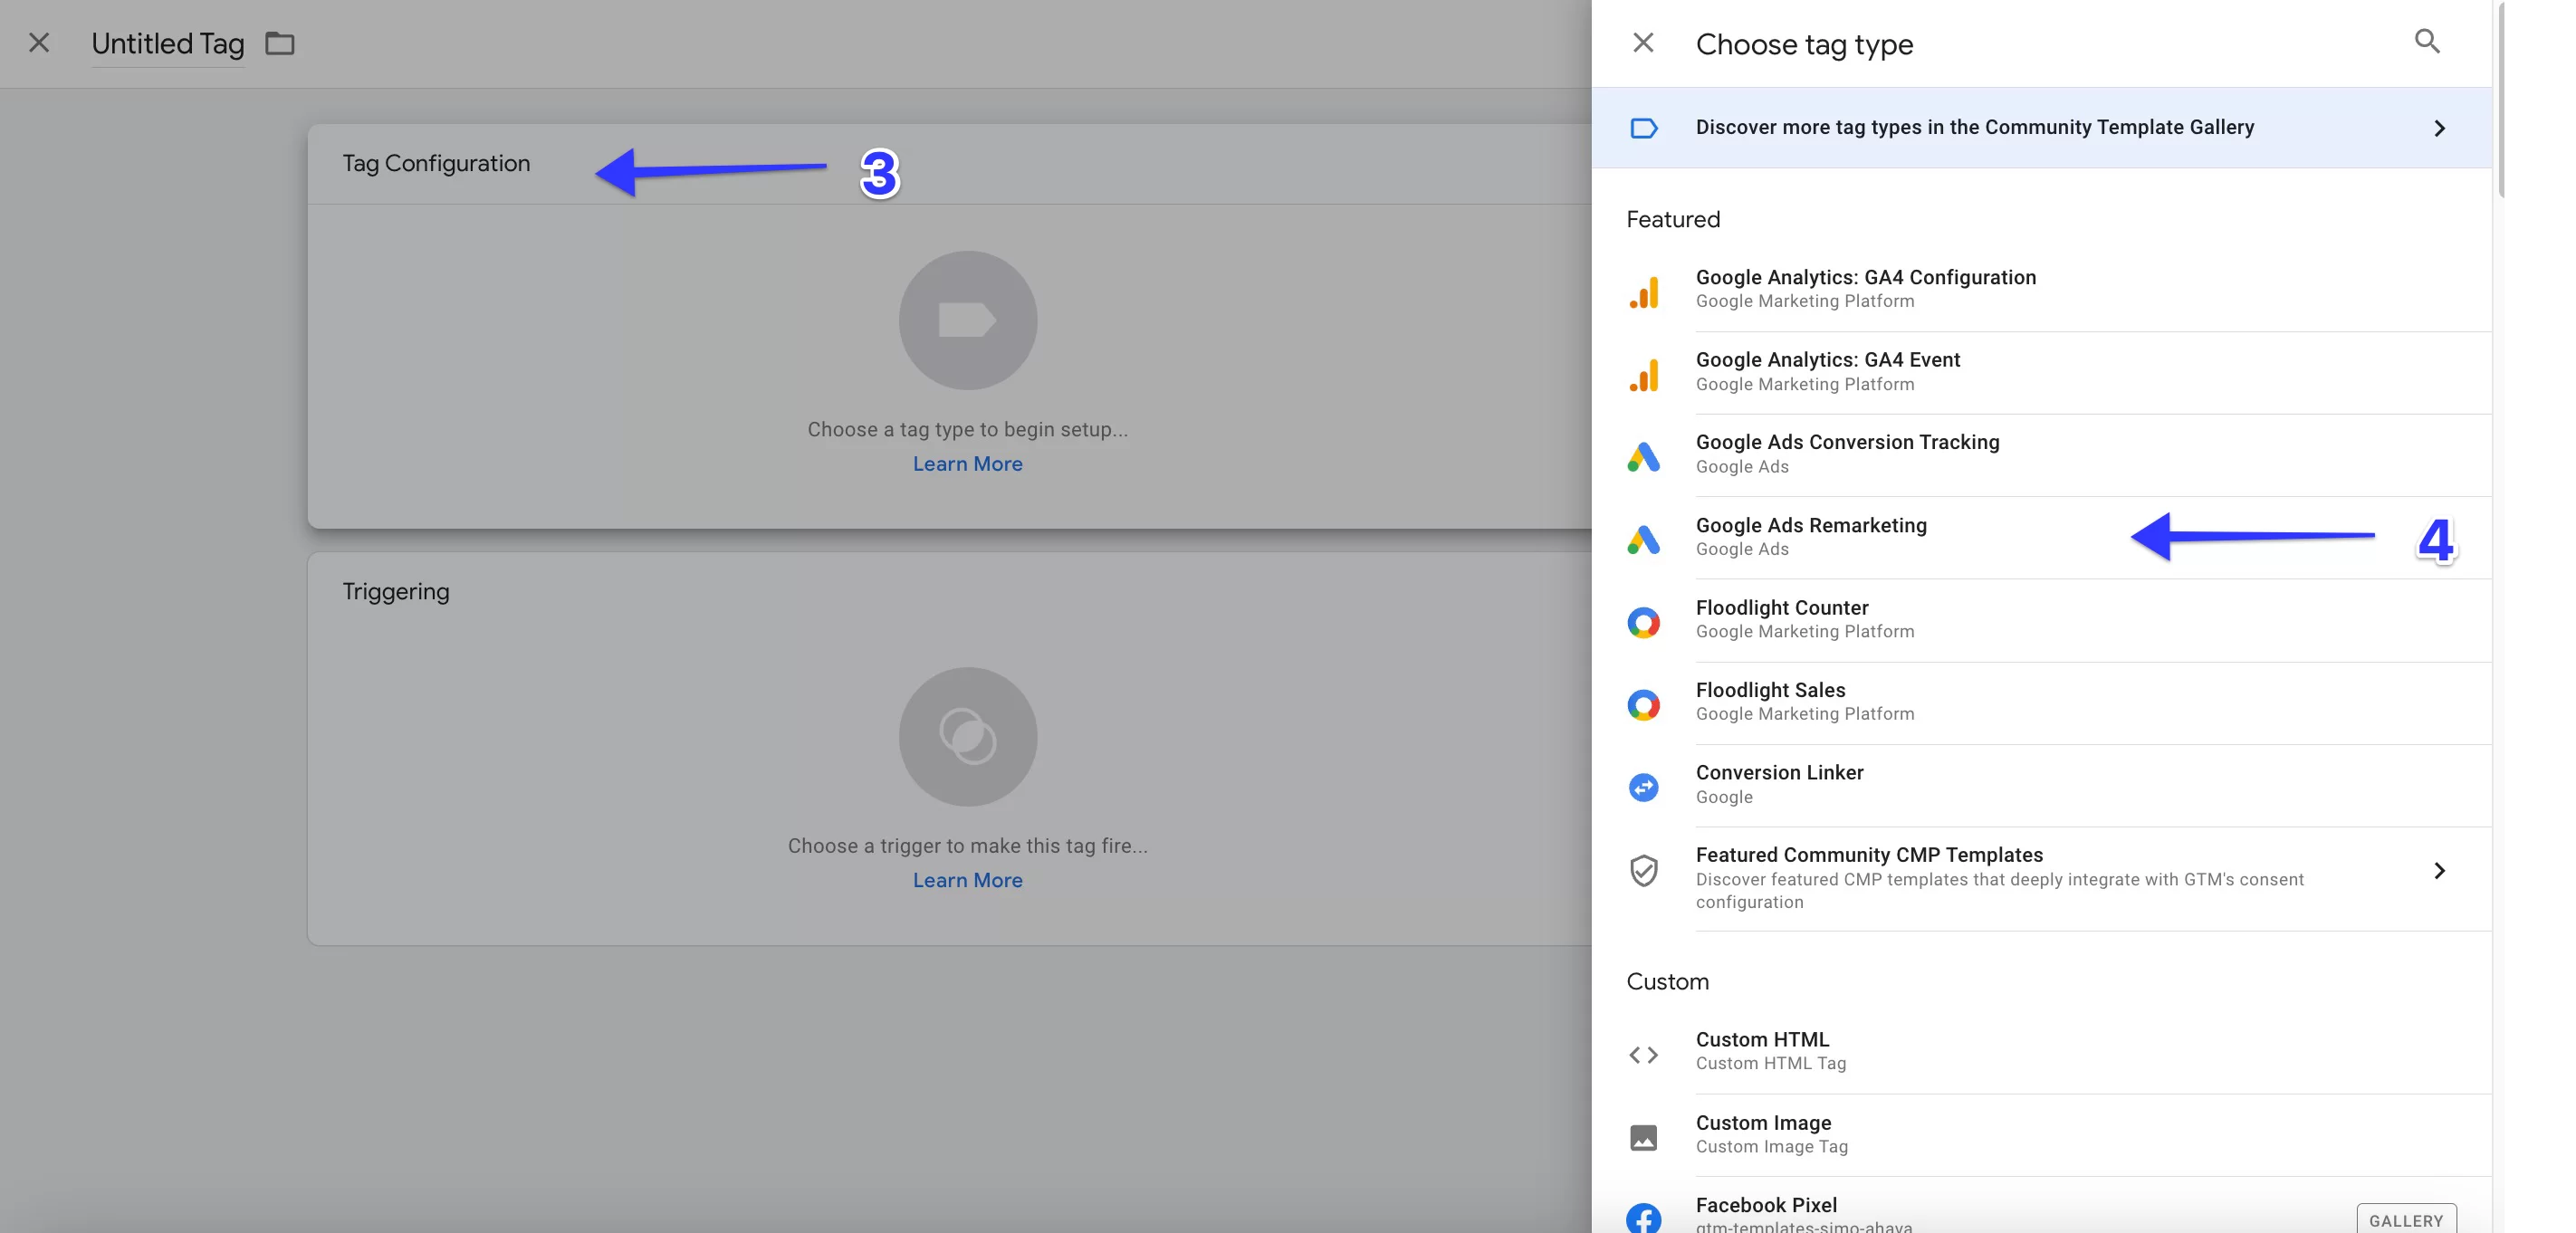Click the Floodlight Counter ring icon
Screen dimensions: 2576x1233
click(x=1644, y=622)
